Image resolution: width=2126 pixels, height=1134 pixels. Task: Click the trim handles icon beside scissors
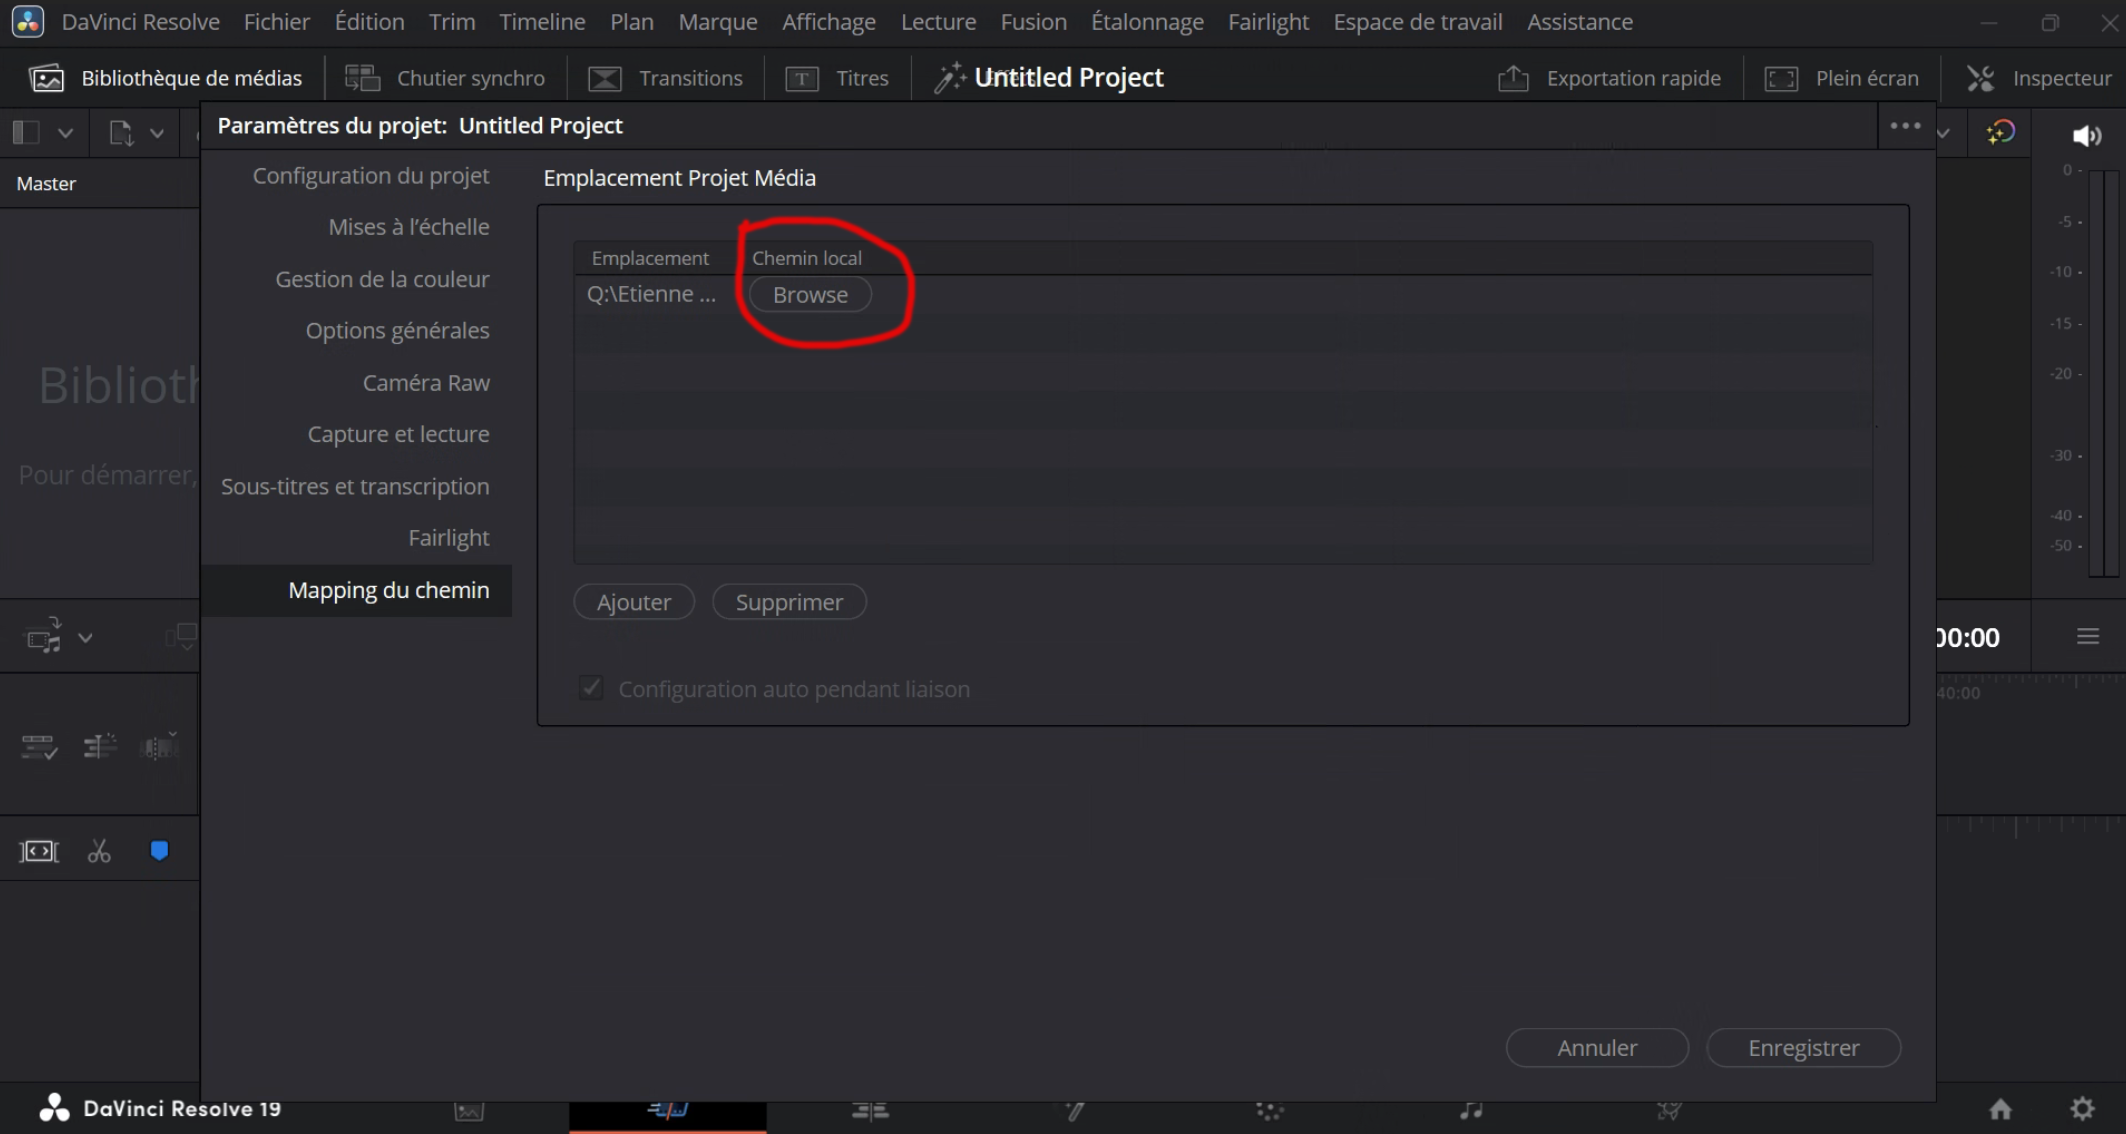point(39,851)
